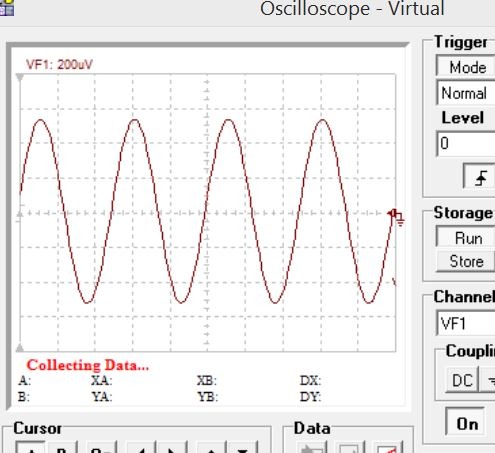Click the DY: cursor readout label
This screenshot has height=453, width=495.
click(310, 397)
